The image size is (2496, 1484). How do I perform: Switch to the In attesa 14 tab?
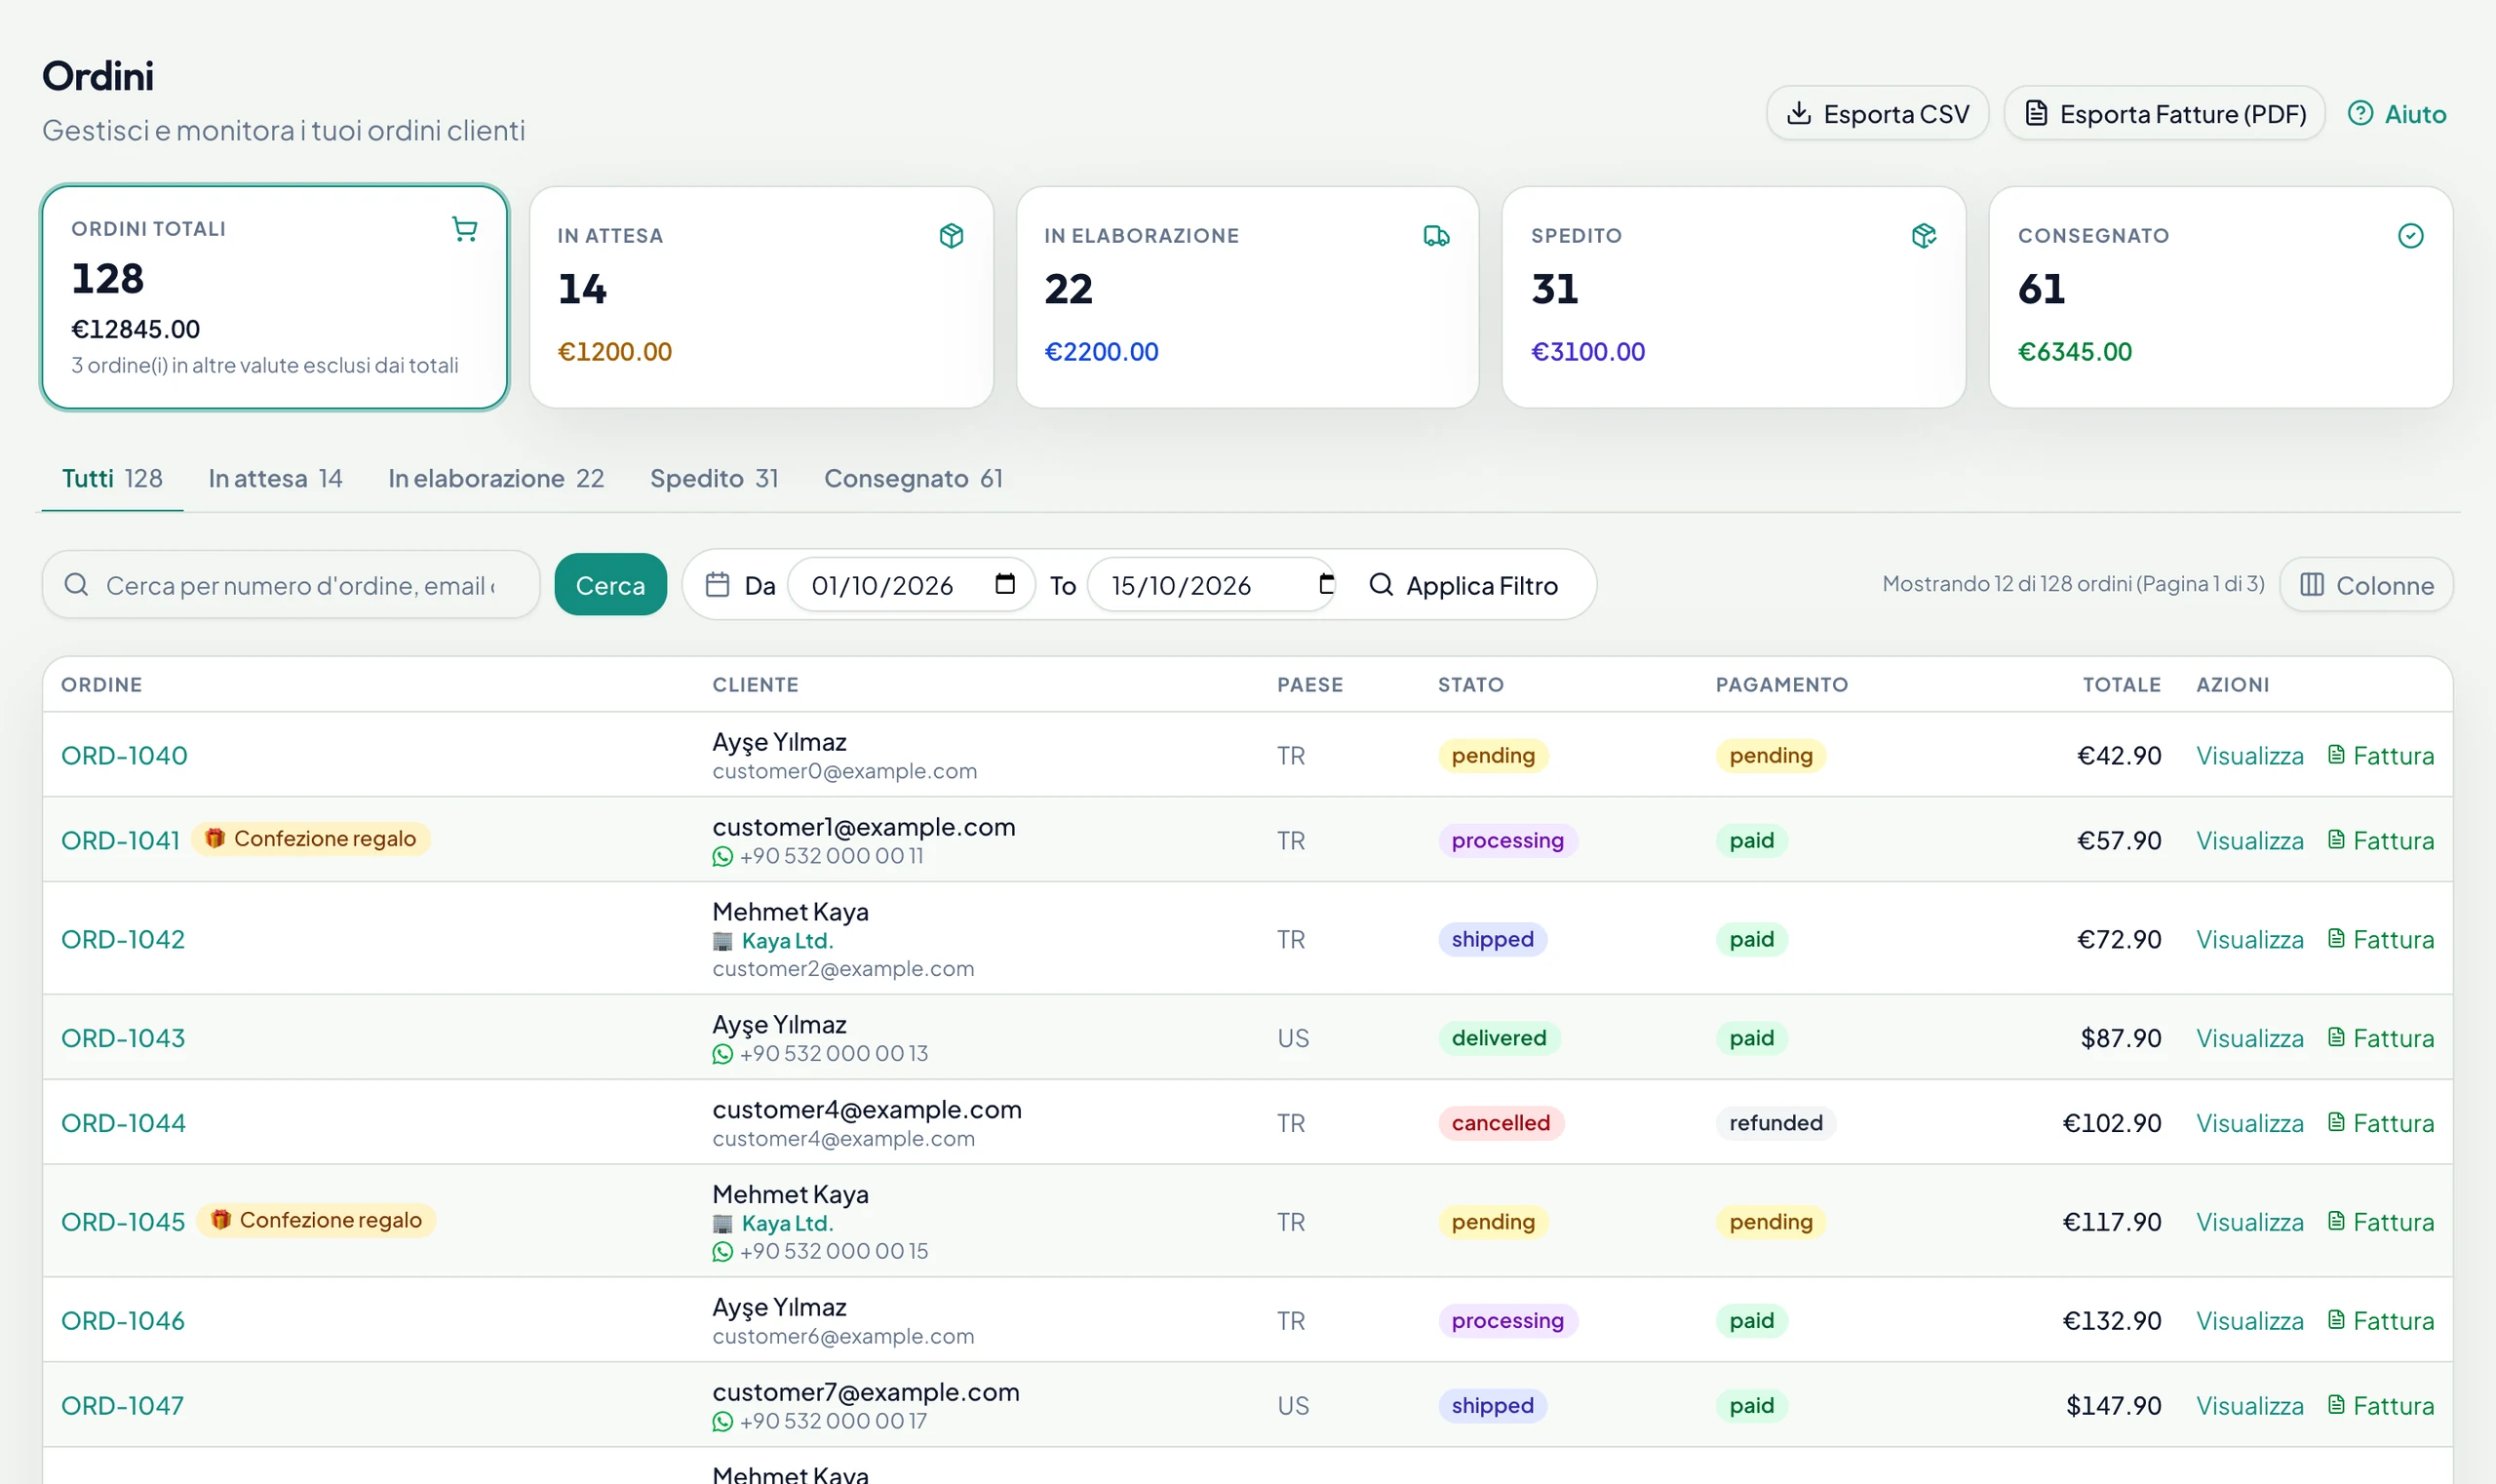(275, 479)
